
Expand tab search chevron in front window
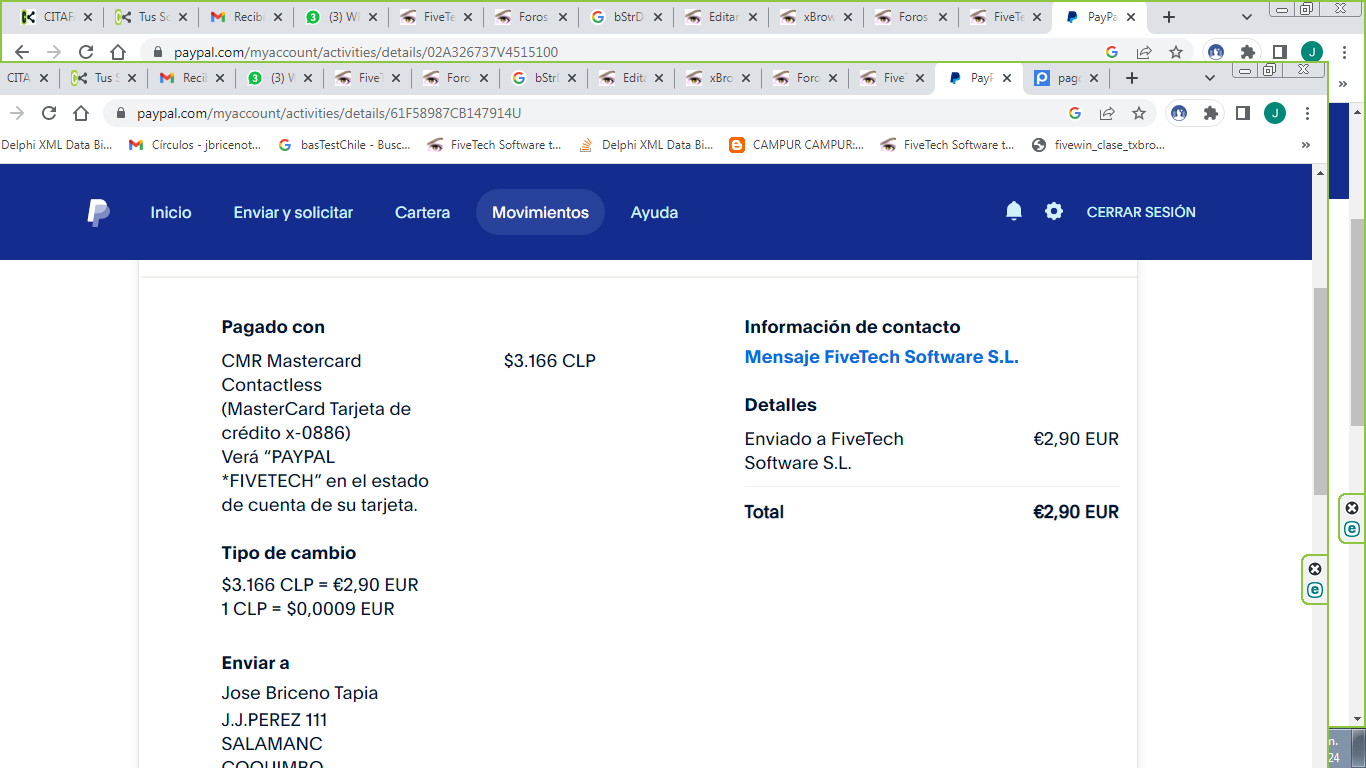[x=1210, y=78]
